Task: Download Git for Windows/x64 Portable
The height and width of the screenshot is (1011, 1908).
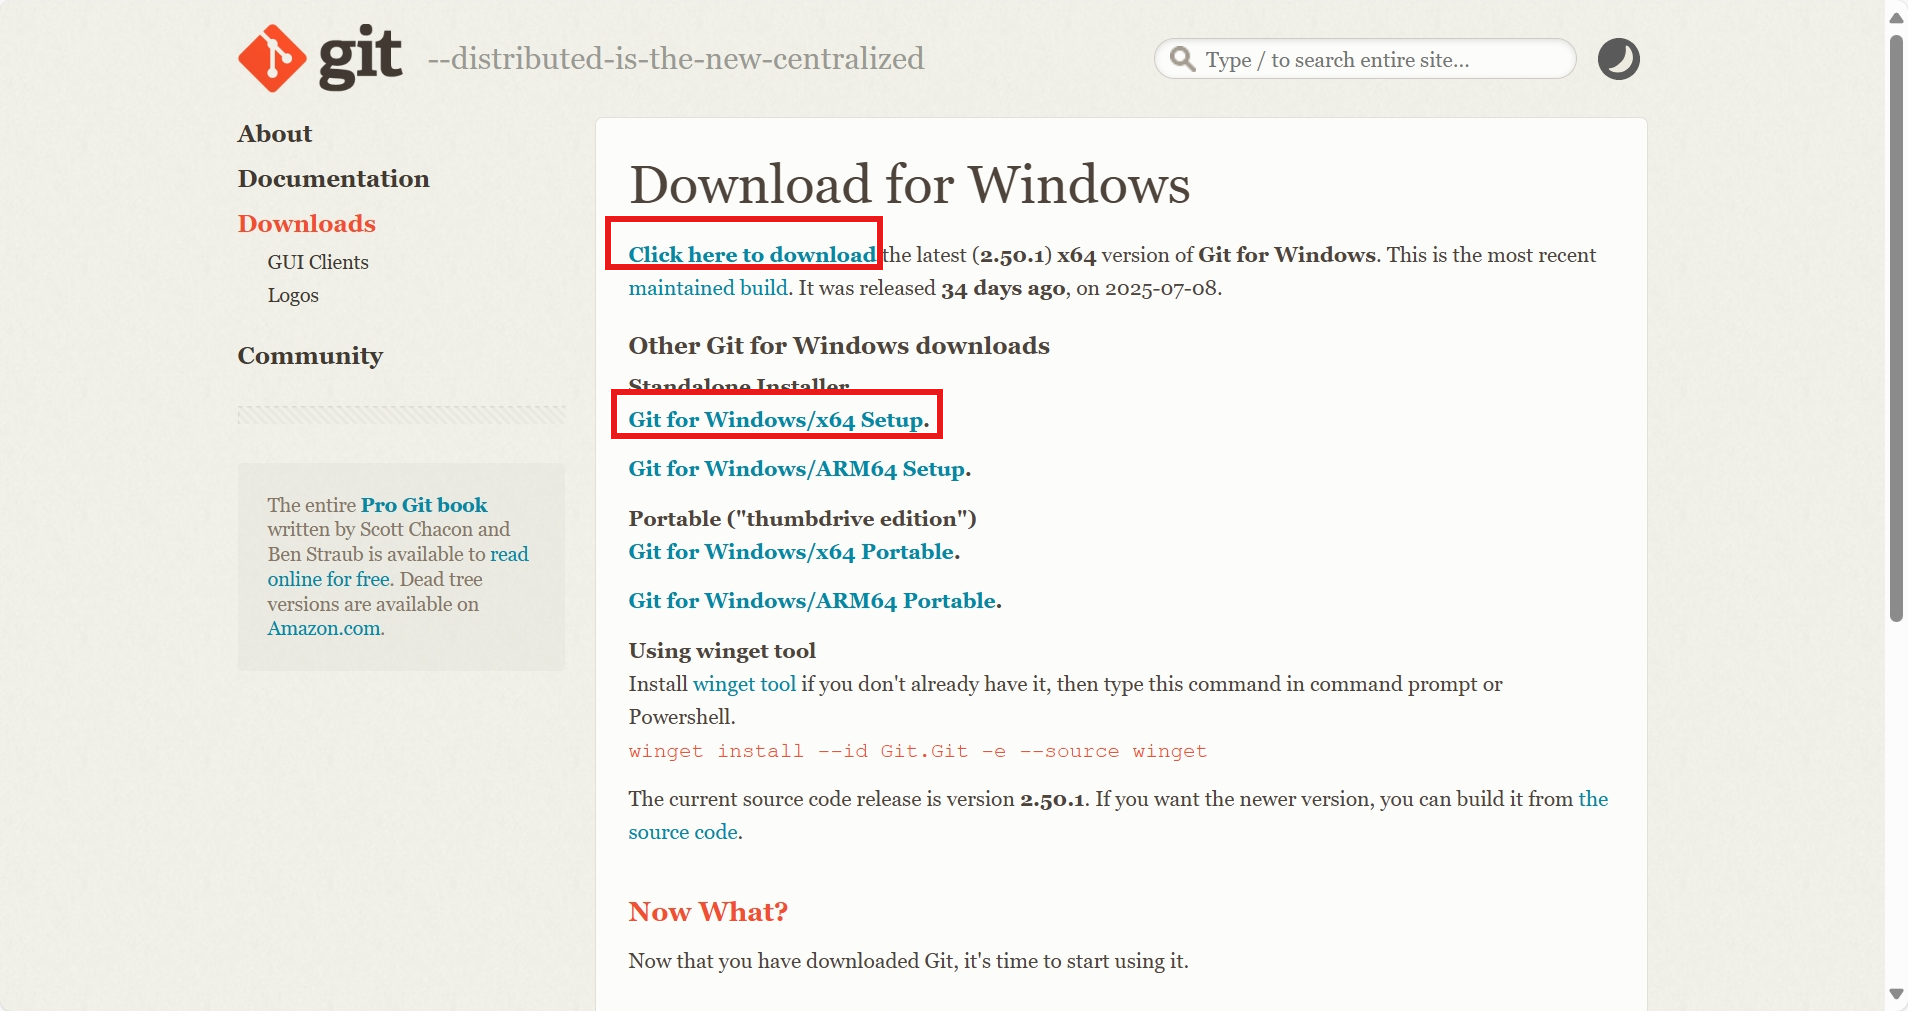Action: coord(793,552)
